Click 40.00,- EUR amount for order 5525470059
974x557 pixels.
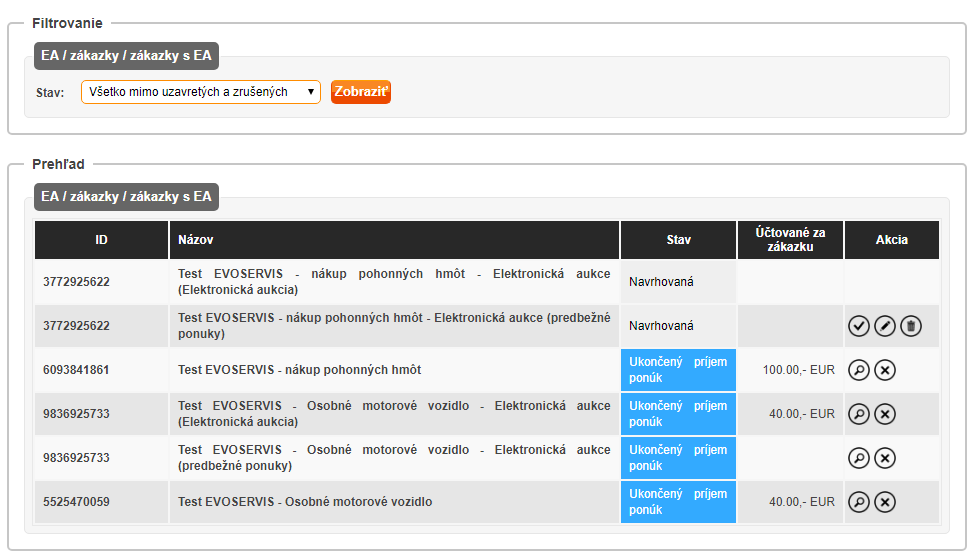(x=802, y=502)
